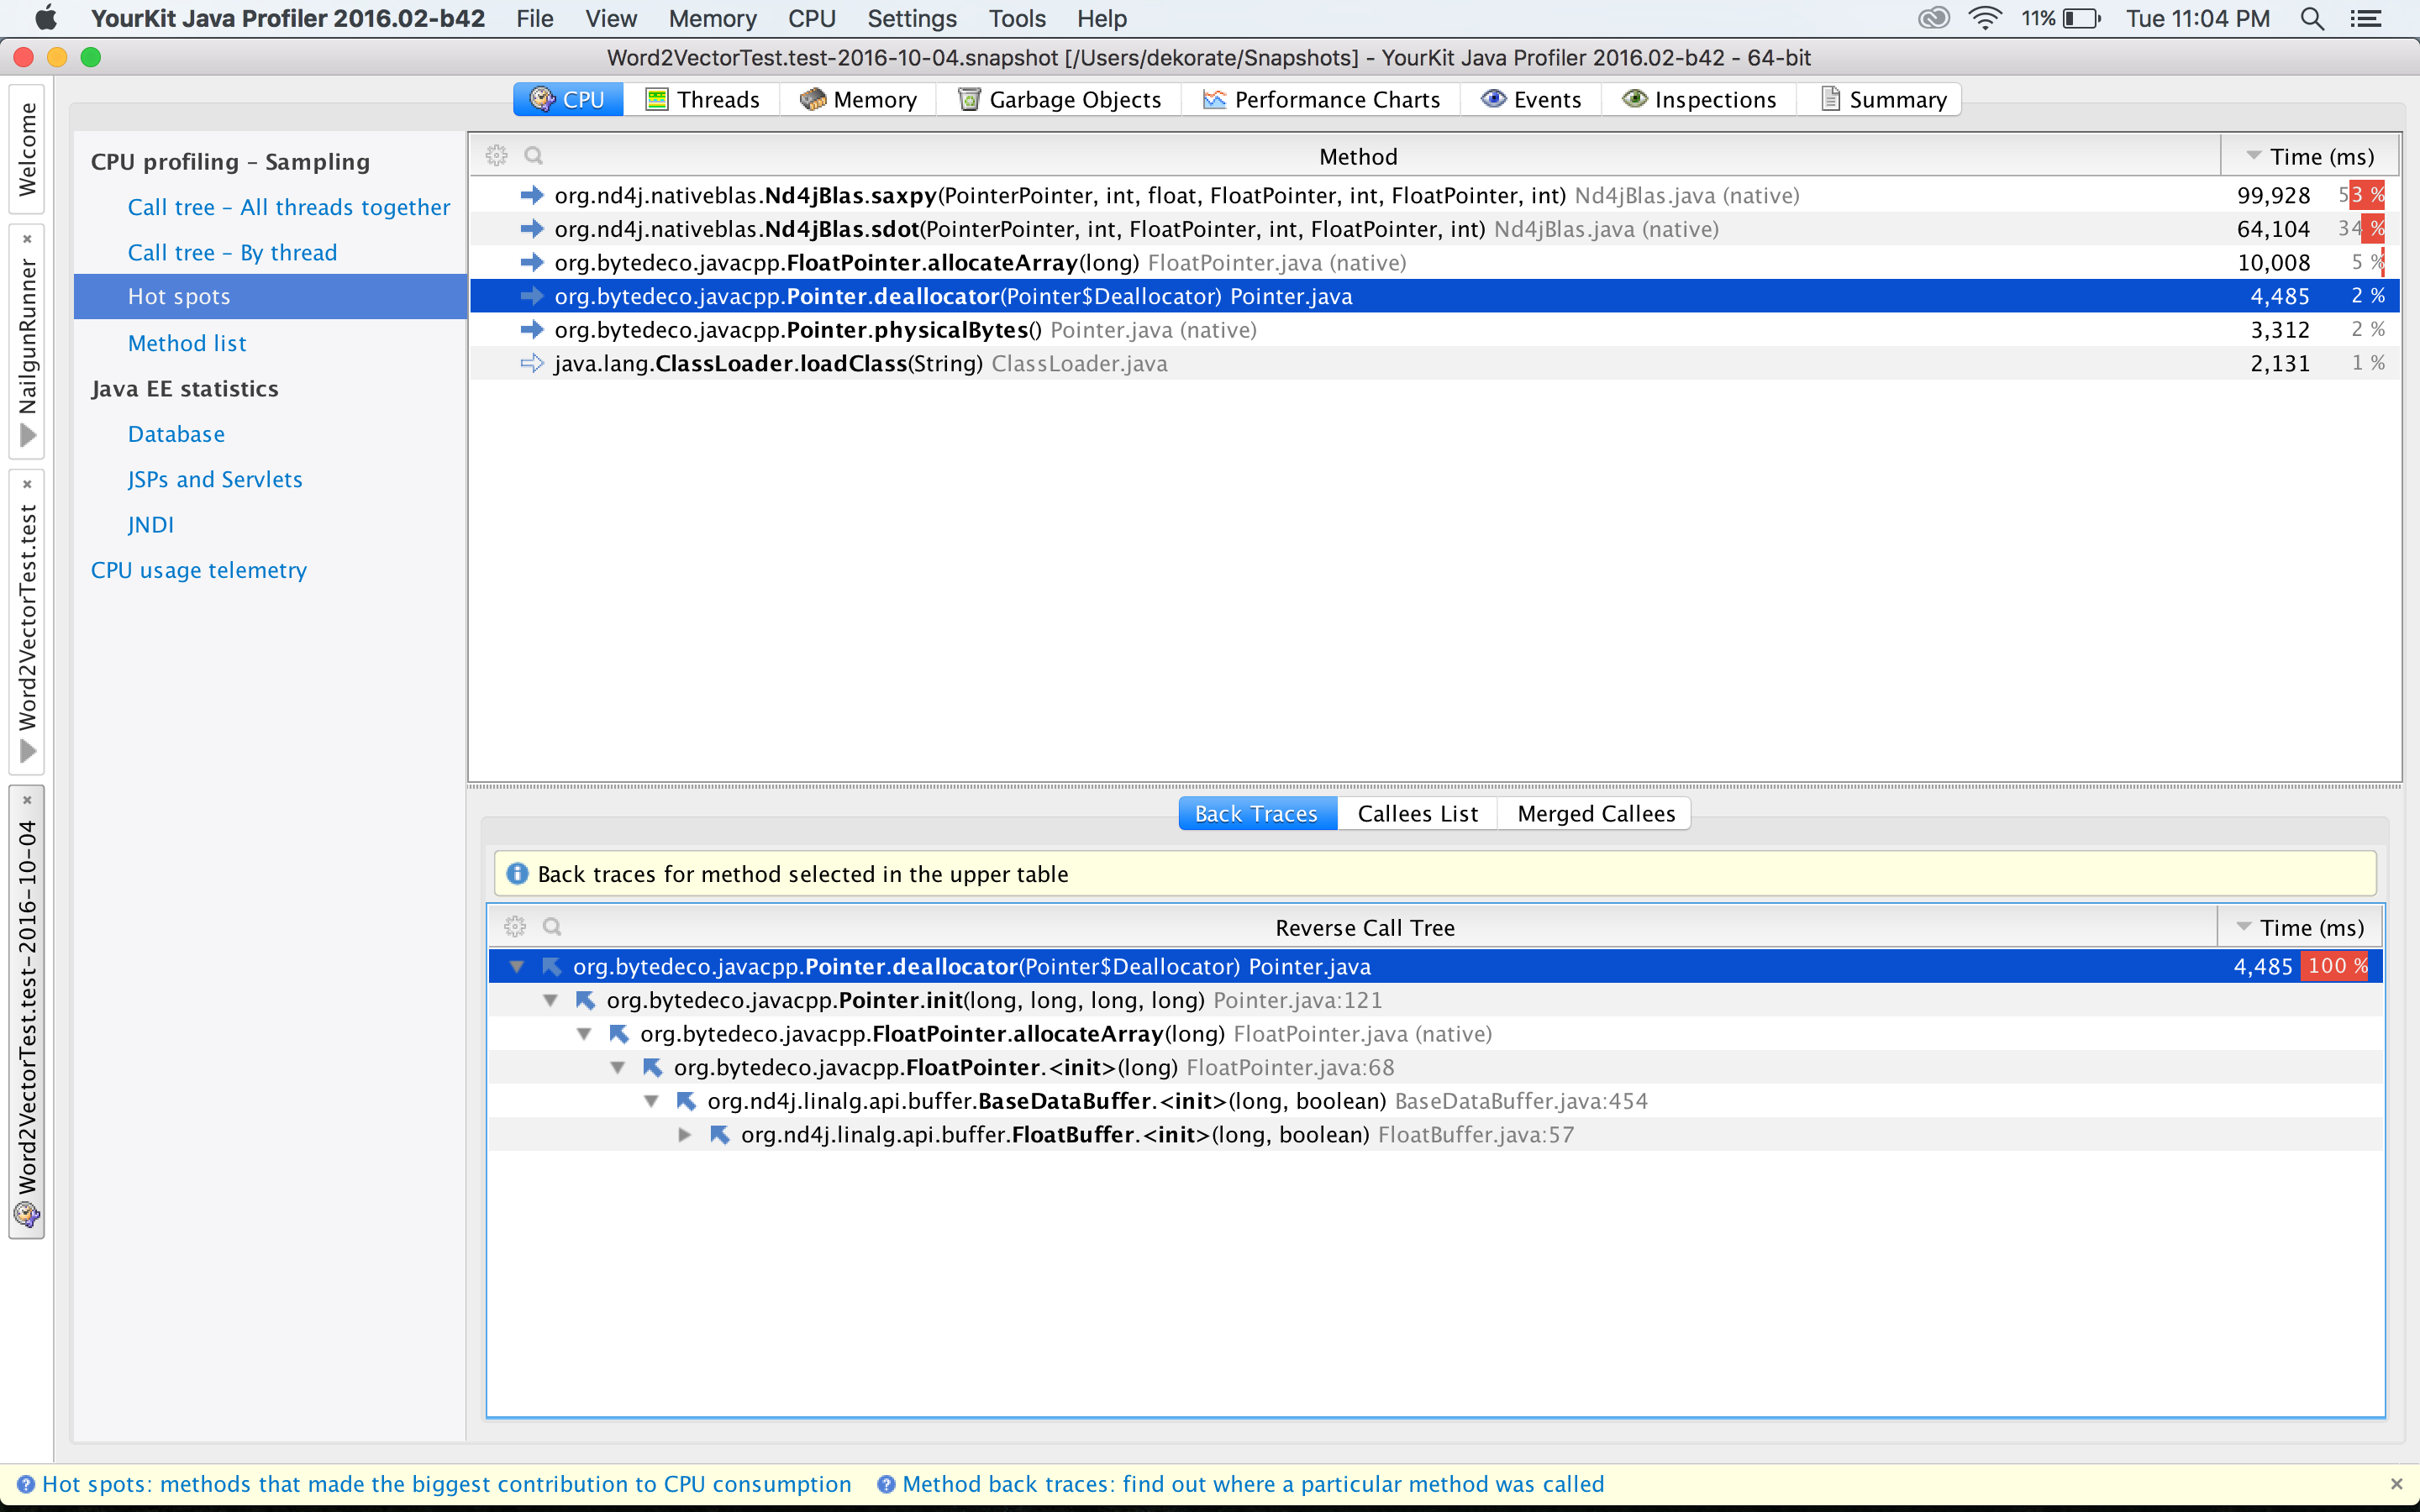Close the bottom yellow hint bar

coord(2396,1484)
